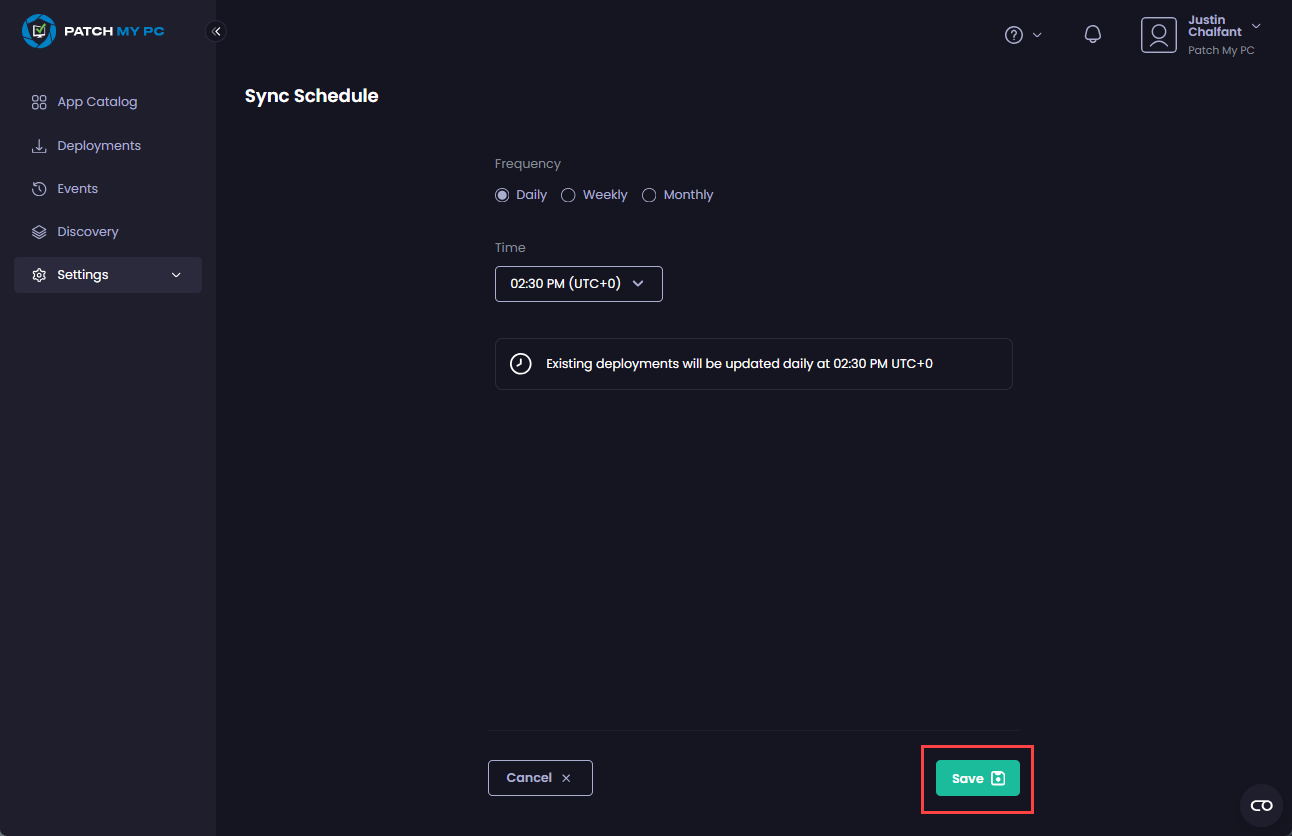This screenshot has height=836, width=1292.
Task: Collapse the Settings menu chevron
Action: coord(176,274)
